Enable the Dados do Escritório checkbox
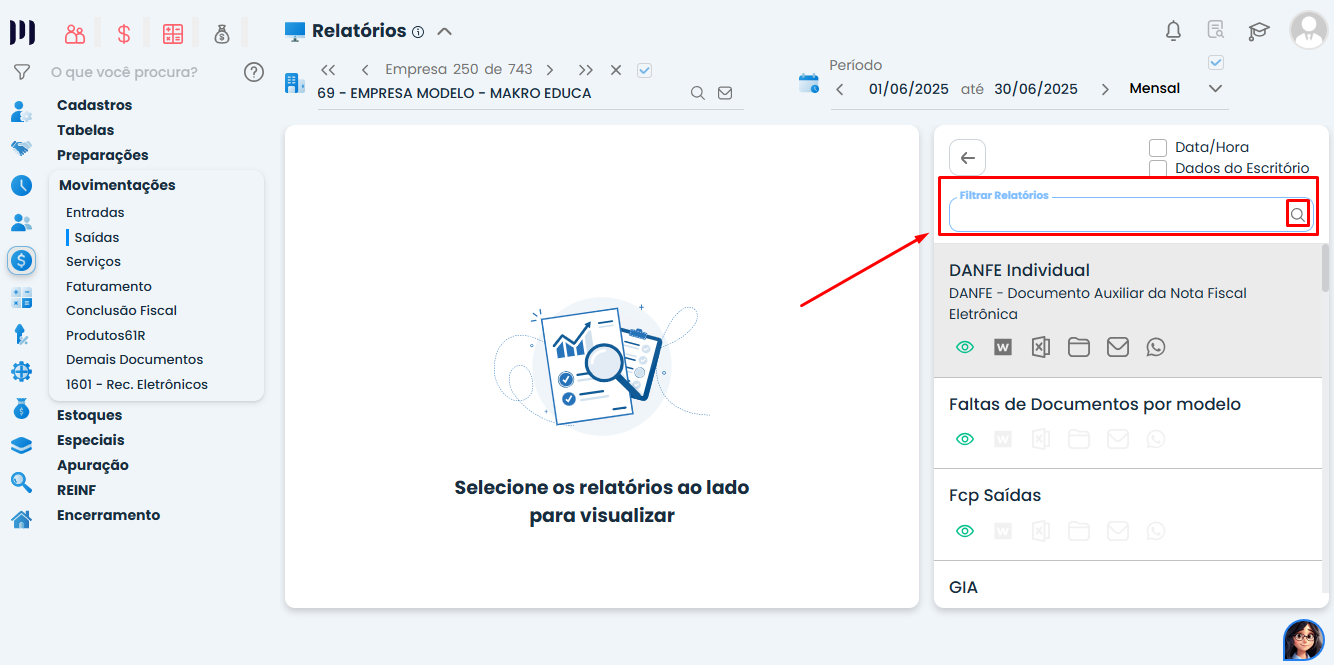Image resolution: width=1334 pixels, height=665 pixels. pyautogui.click(x=1158, y=168)
